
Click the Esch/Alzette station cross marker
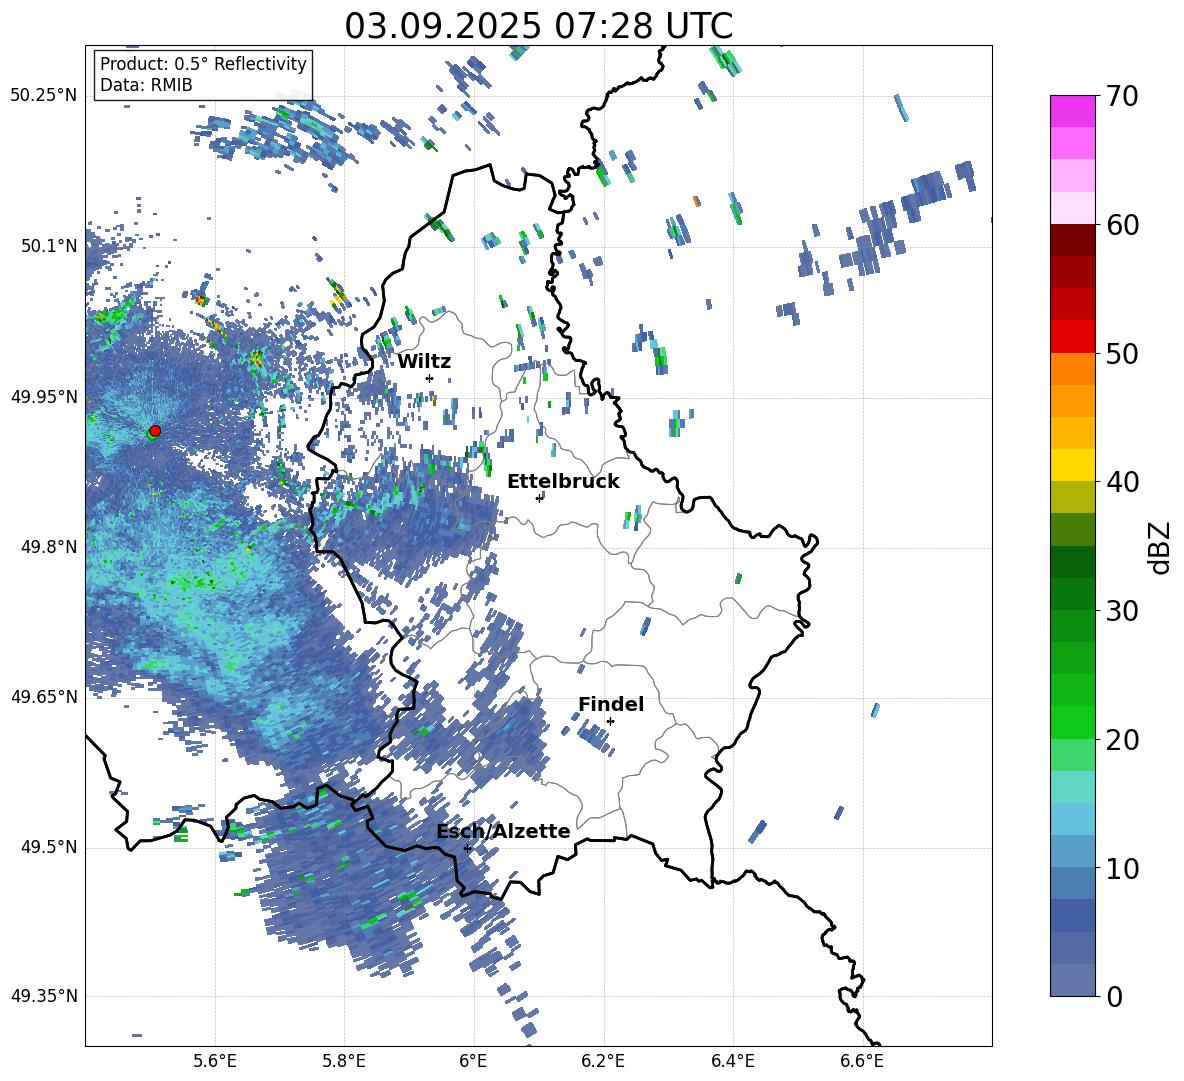tap(467, 848)
